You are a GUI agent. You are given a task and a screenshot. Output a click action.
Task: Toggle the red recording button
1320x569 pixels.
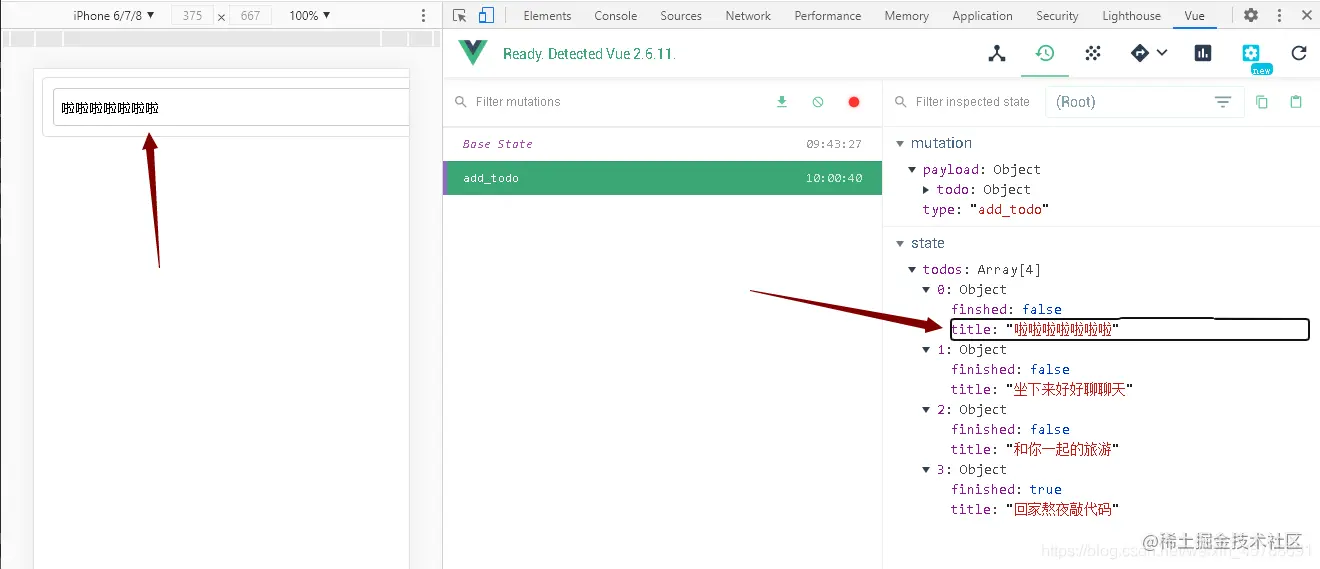click(854, 102)
